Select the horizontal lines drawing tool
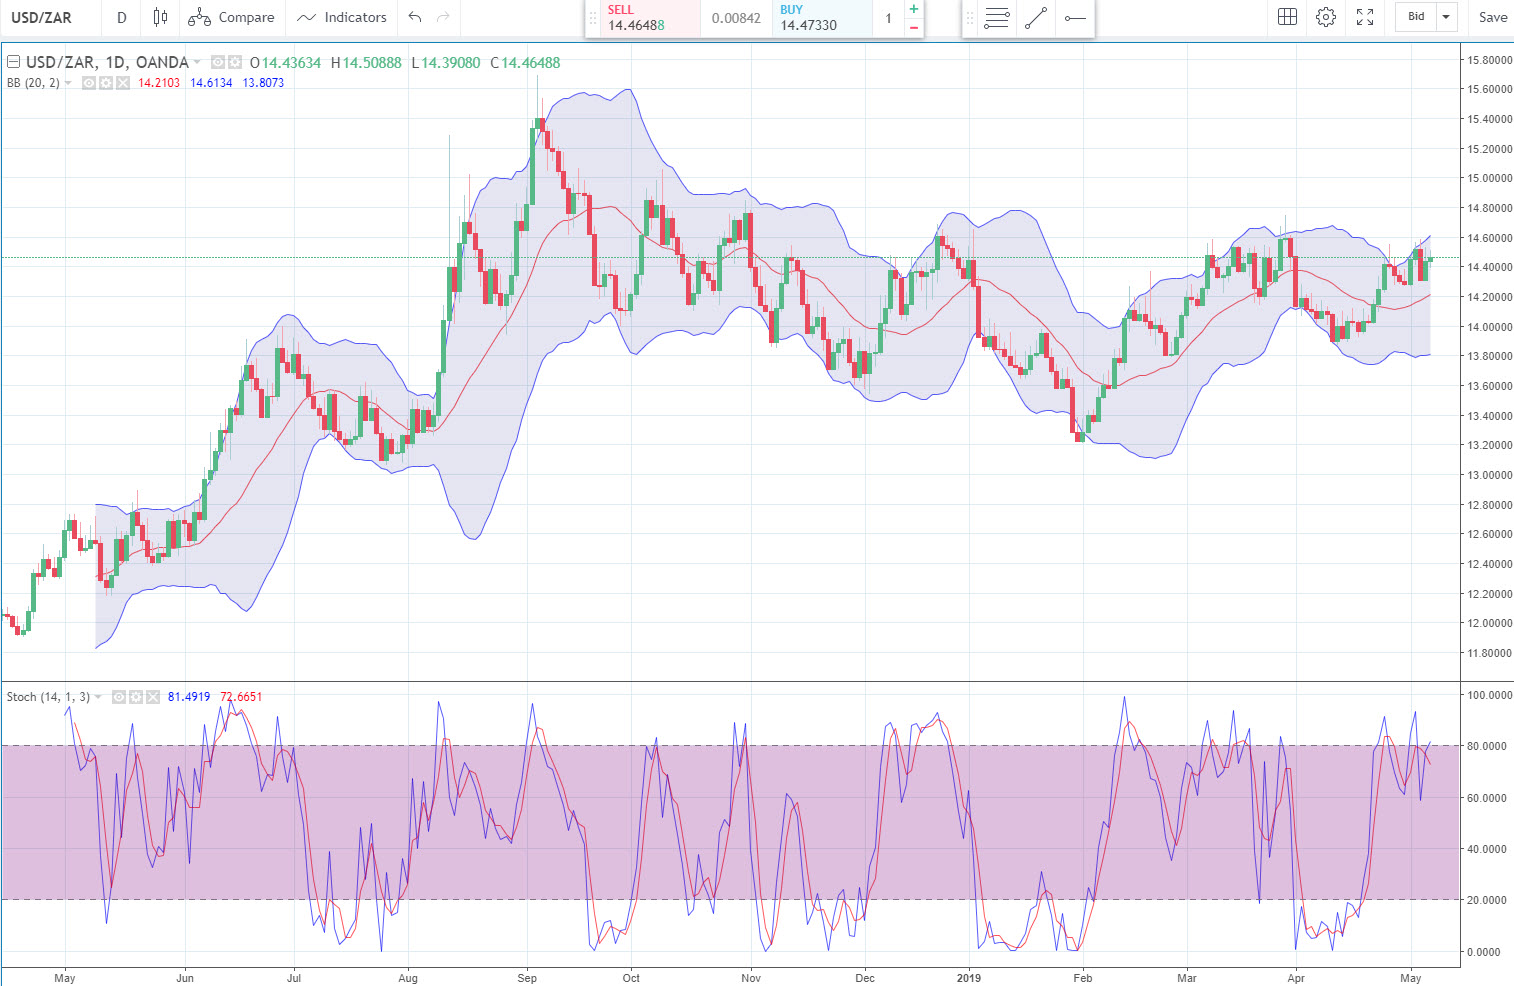The width and height of the screenshot is (1514, 986). tap(997, 18)
